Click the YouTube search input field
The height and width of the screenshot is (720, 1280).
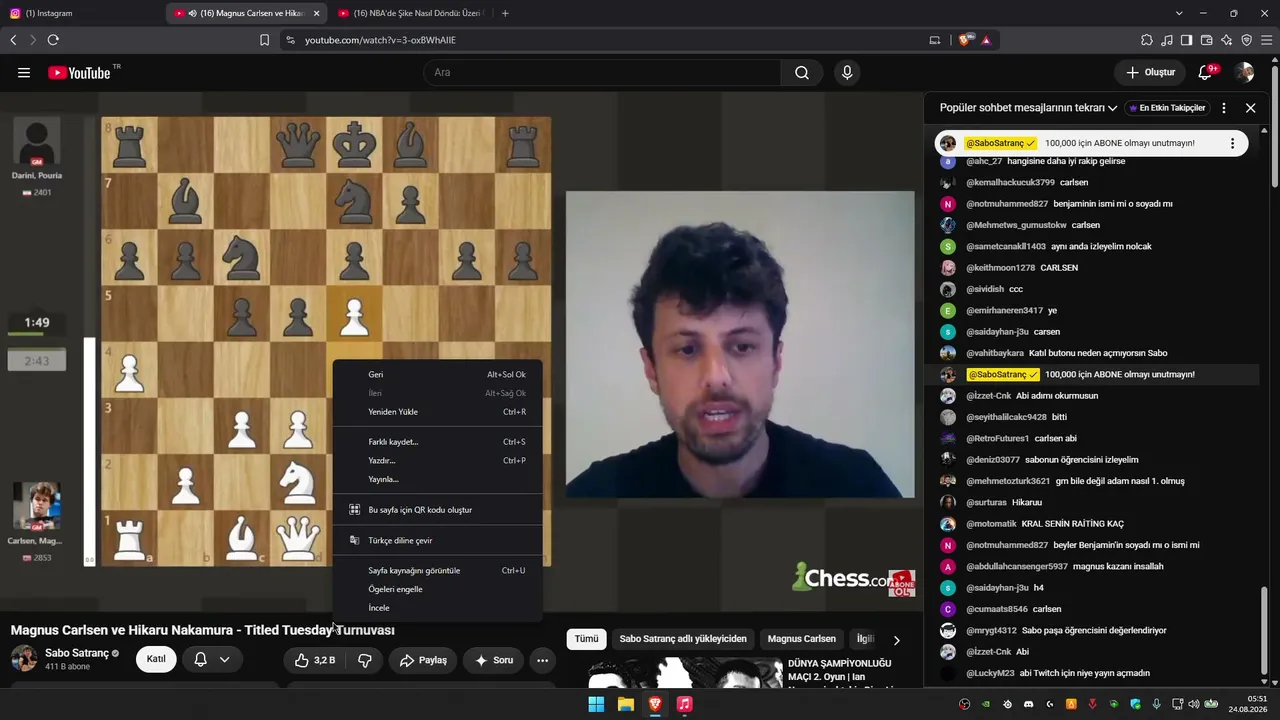[602, 72]
